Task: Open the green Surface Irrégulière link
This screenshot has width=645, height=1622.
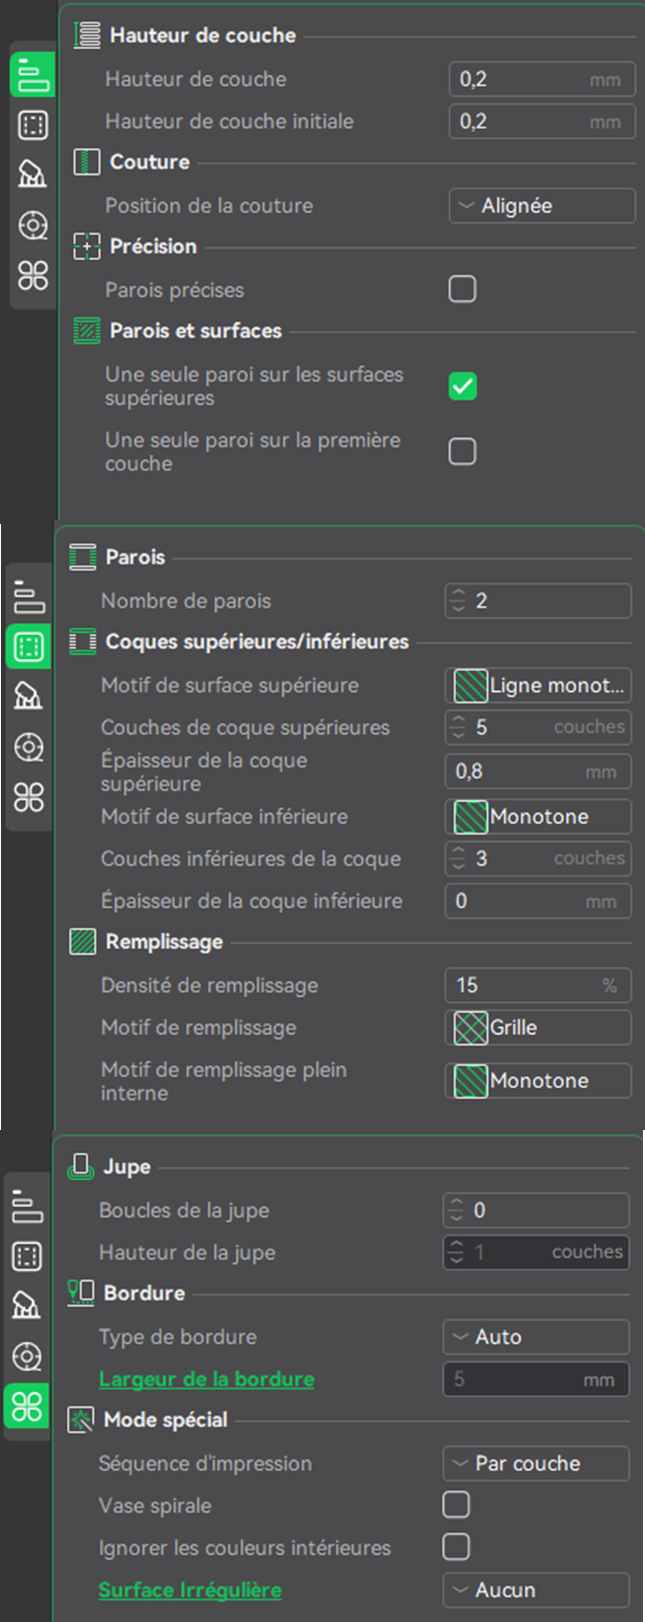Action: tap(190, 1590)
